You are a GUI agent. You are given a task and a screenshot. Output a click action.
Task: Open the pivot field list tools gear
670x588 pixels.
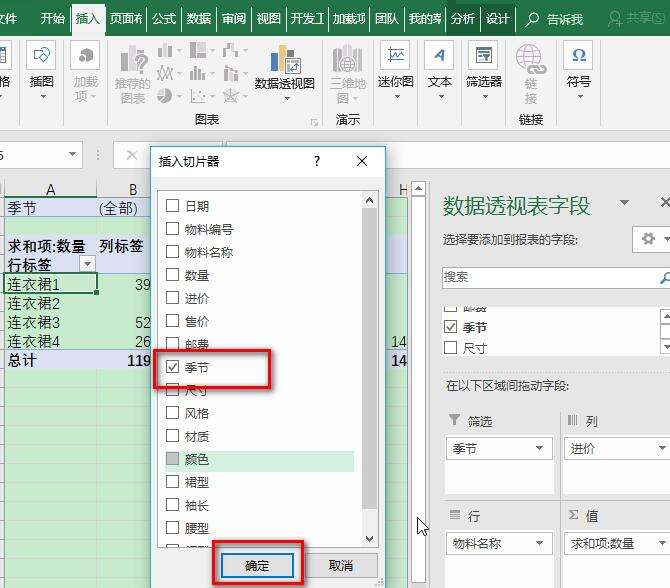coord(648,238)
